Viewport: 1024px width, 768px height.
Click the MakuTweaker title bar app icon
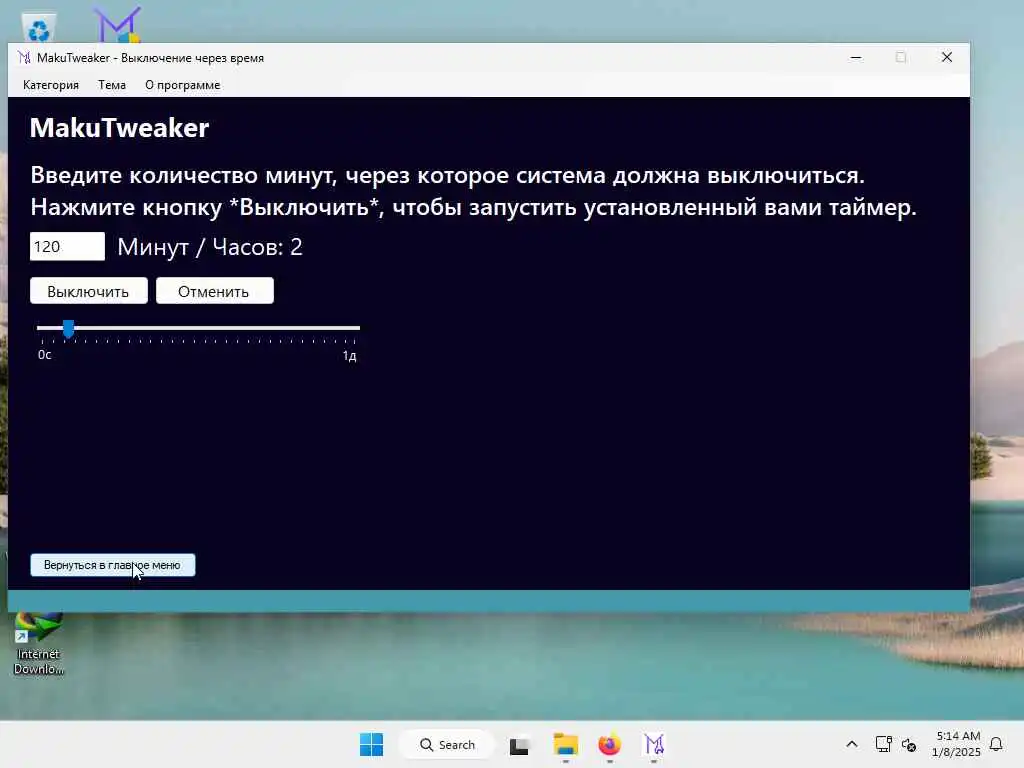click(x=25, y=57)
